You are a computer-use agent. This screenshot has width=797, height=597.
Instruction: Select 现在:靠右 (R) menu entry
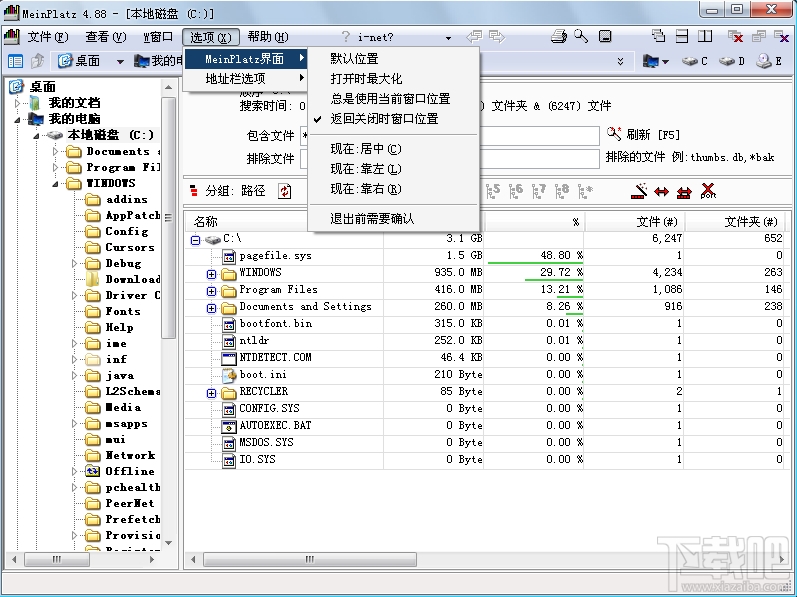pyautogui.click(x=393, y=189)
